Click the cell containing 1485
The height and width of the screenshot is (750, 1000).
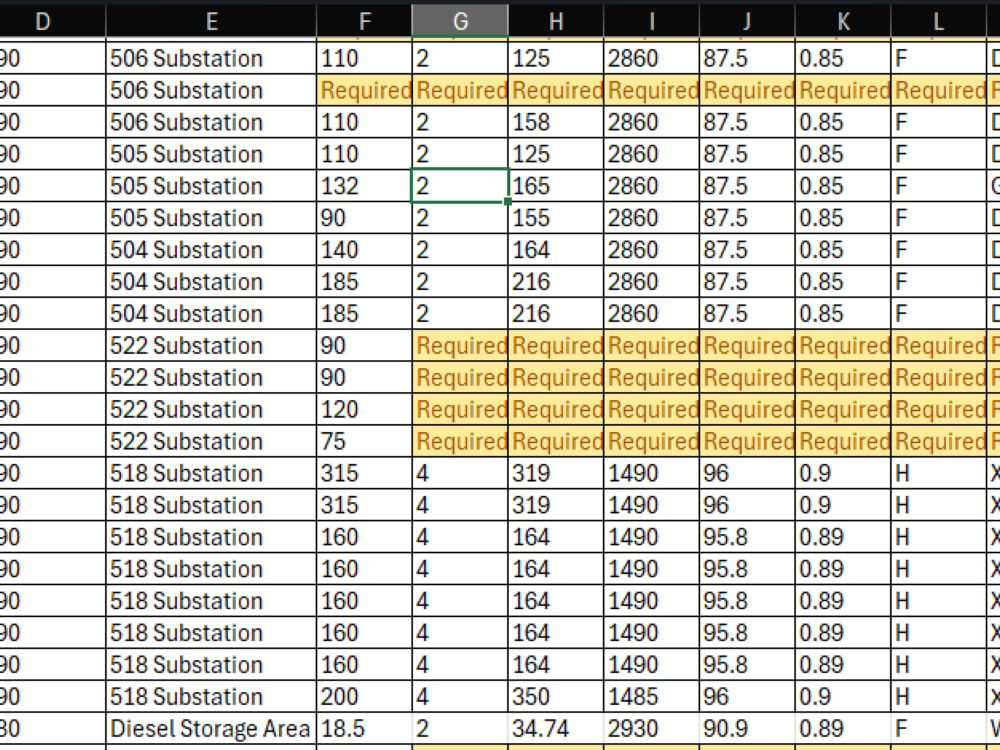(x=651, y=696)
